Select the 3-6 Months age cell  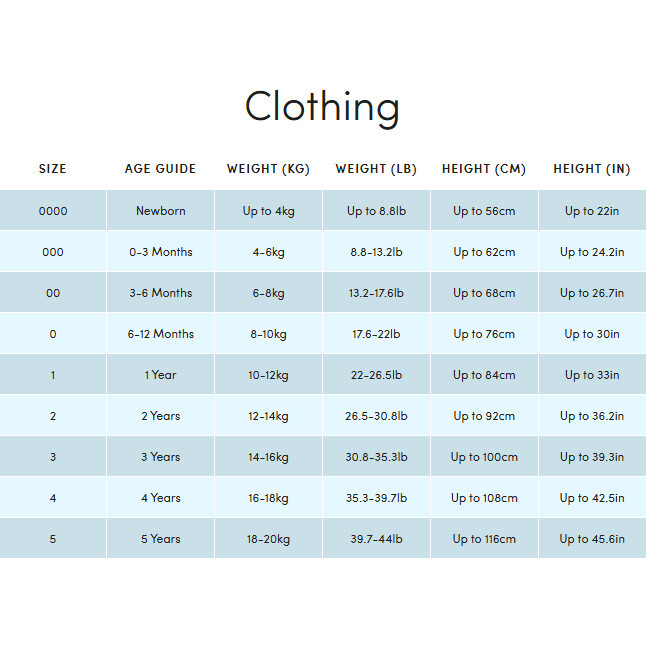[160, 293]
